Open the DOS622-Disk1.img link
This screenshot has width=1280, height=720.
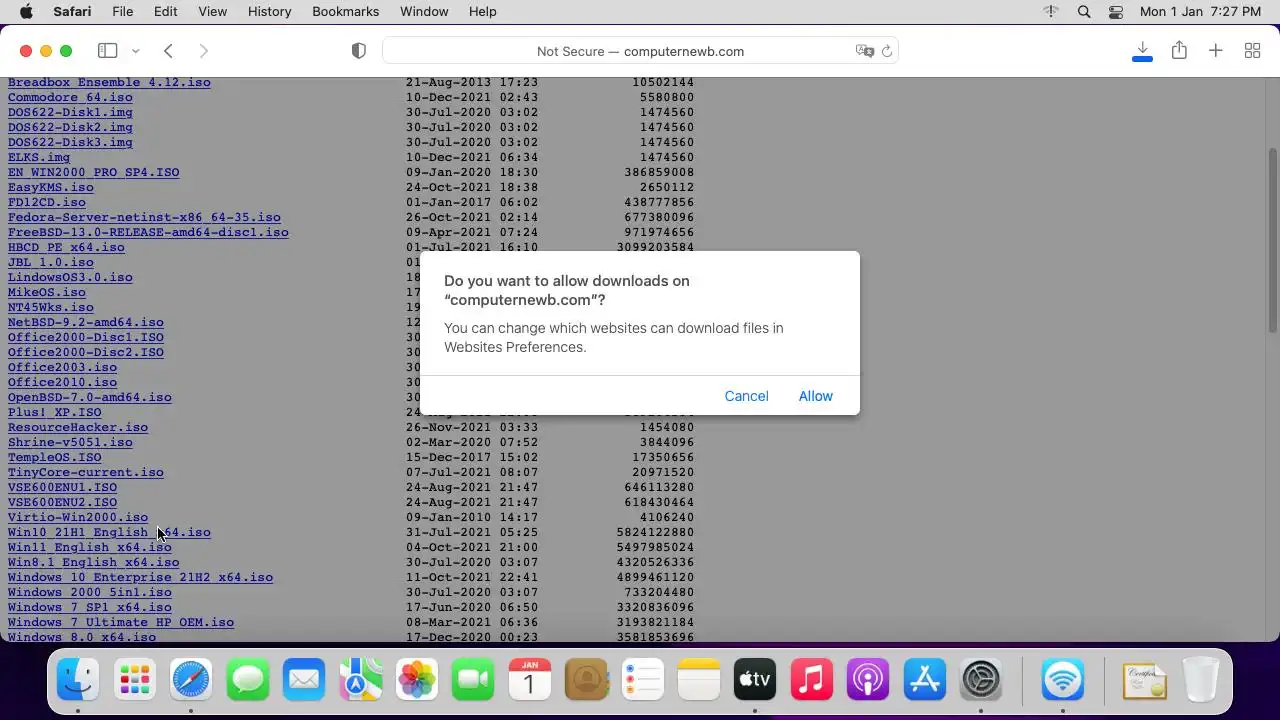coord(70,112)
